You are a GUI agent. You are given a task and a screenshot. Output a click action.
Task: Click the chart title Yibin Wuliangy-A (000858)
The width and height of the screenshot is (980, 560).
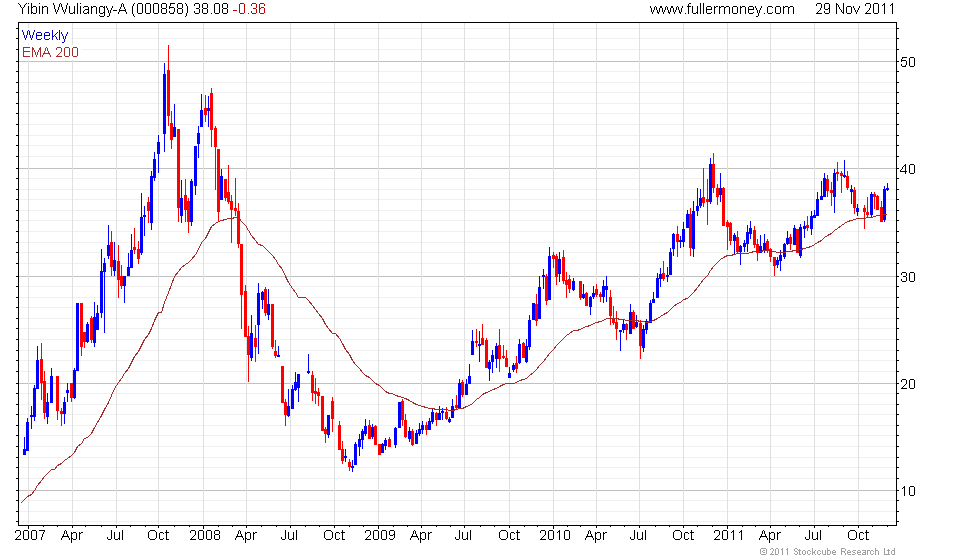[103, 9]
